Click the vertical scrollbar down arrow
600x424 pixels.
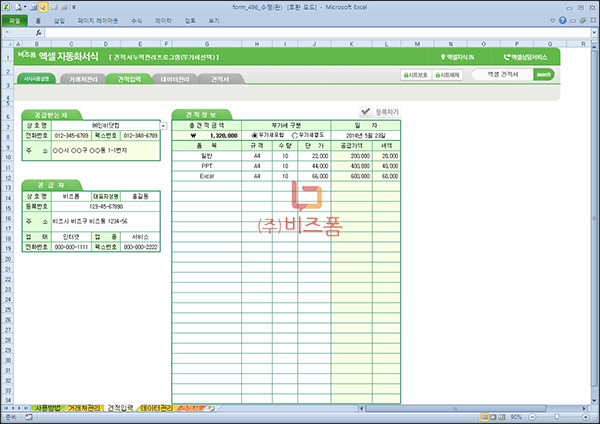point(594,400)
